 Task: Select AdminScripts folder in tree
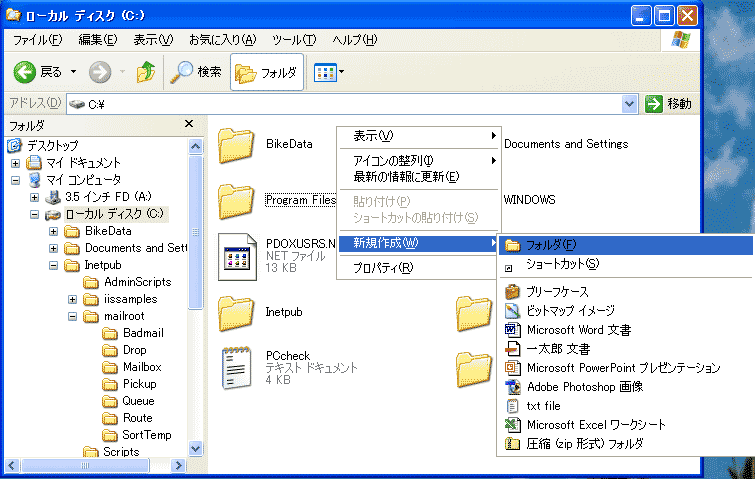pyautogui.click(x=137, y=282)
